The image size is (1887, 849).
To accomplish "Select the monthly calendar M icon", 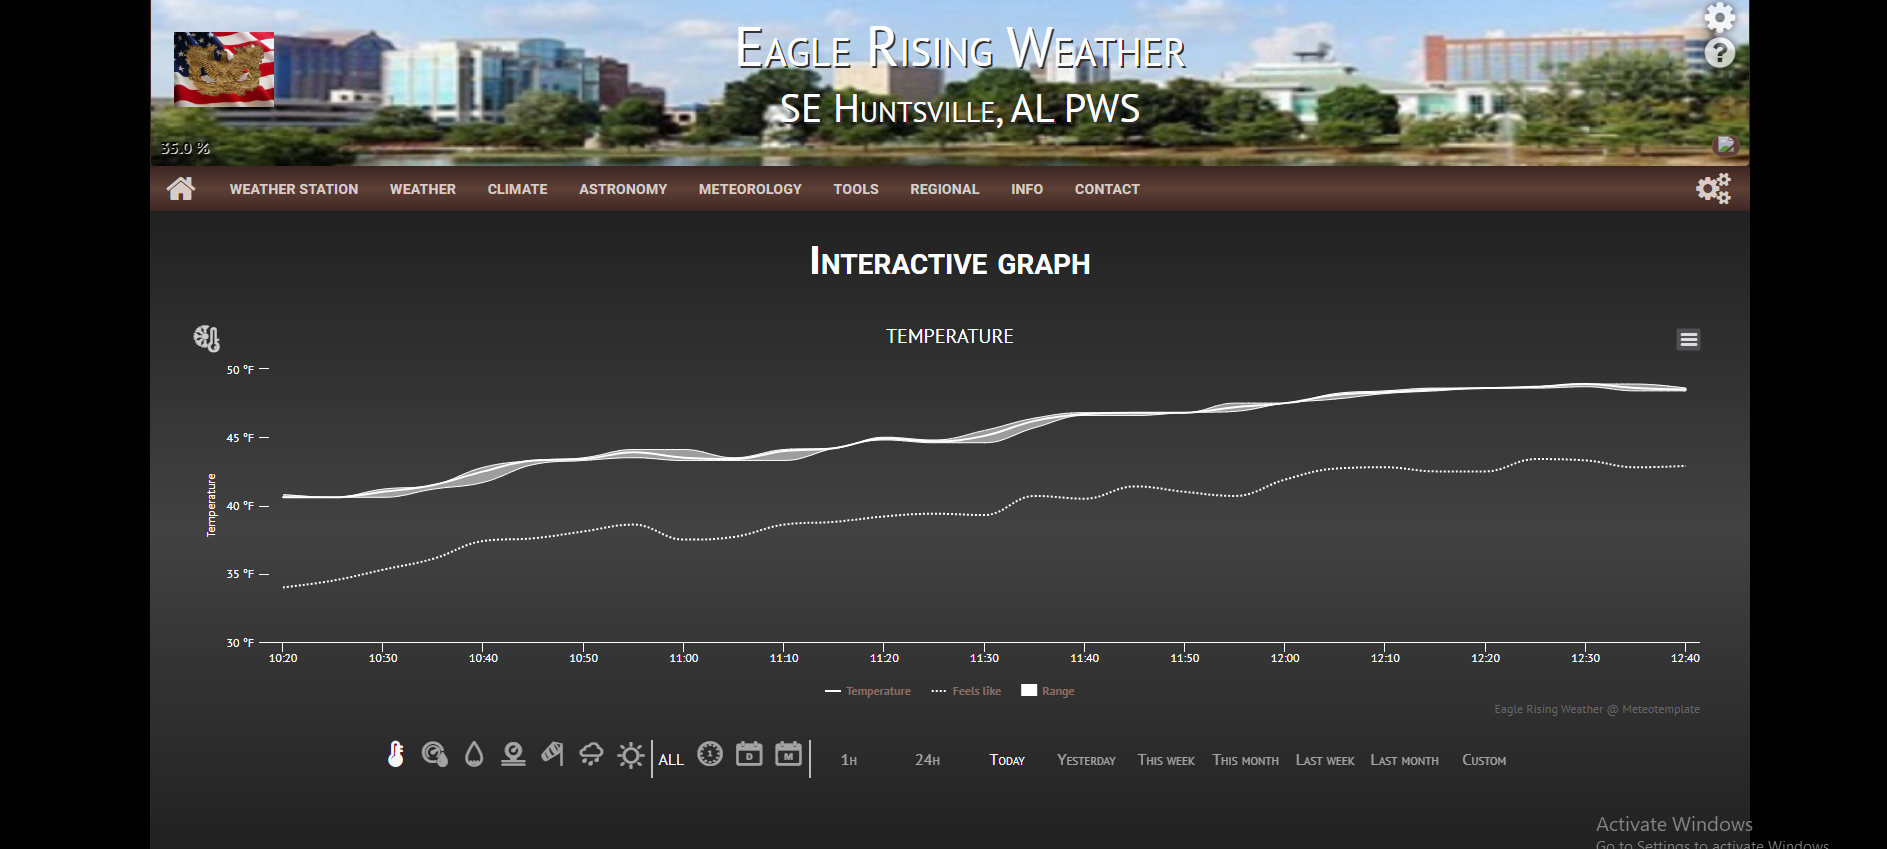I will click(x=789, y=754).
